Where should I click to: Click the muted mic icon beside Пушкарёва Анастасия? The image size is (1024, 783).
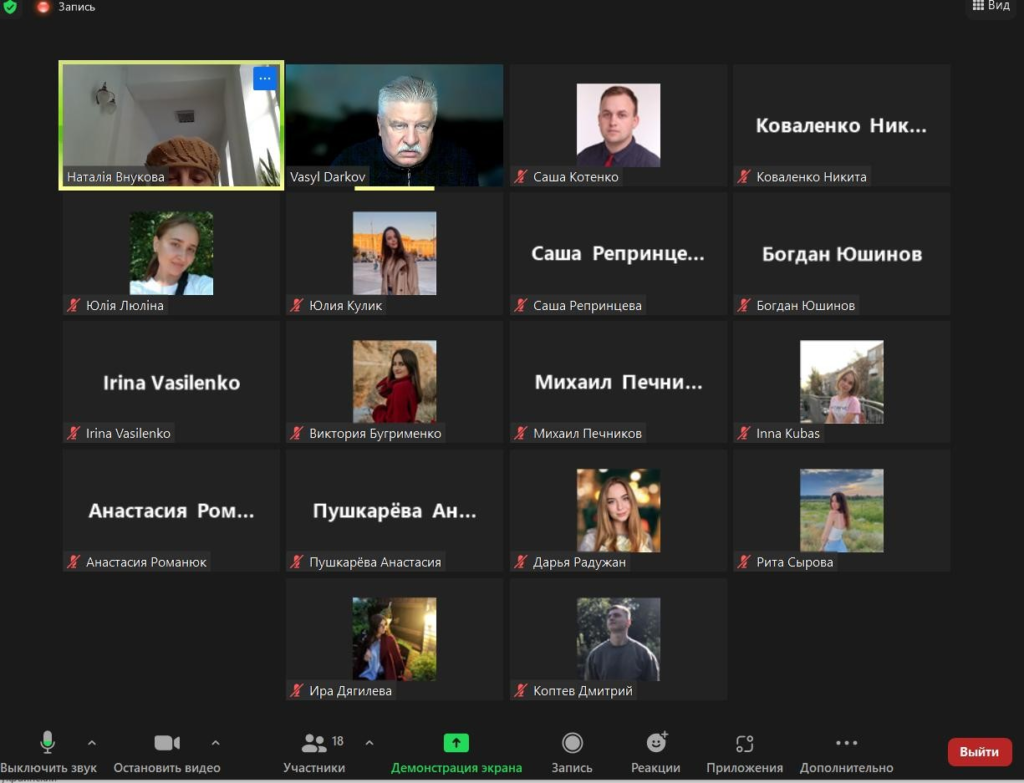click(x=296, y=562)
